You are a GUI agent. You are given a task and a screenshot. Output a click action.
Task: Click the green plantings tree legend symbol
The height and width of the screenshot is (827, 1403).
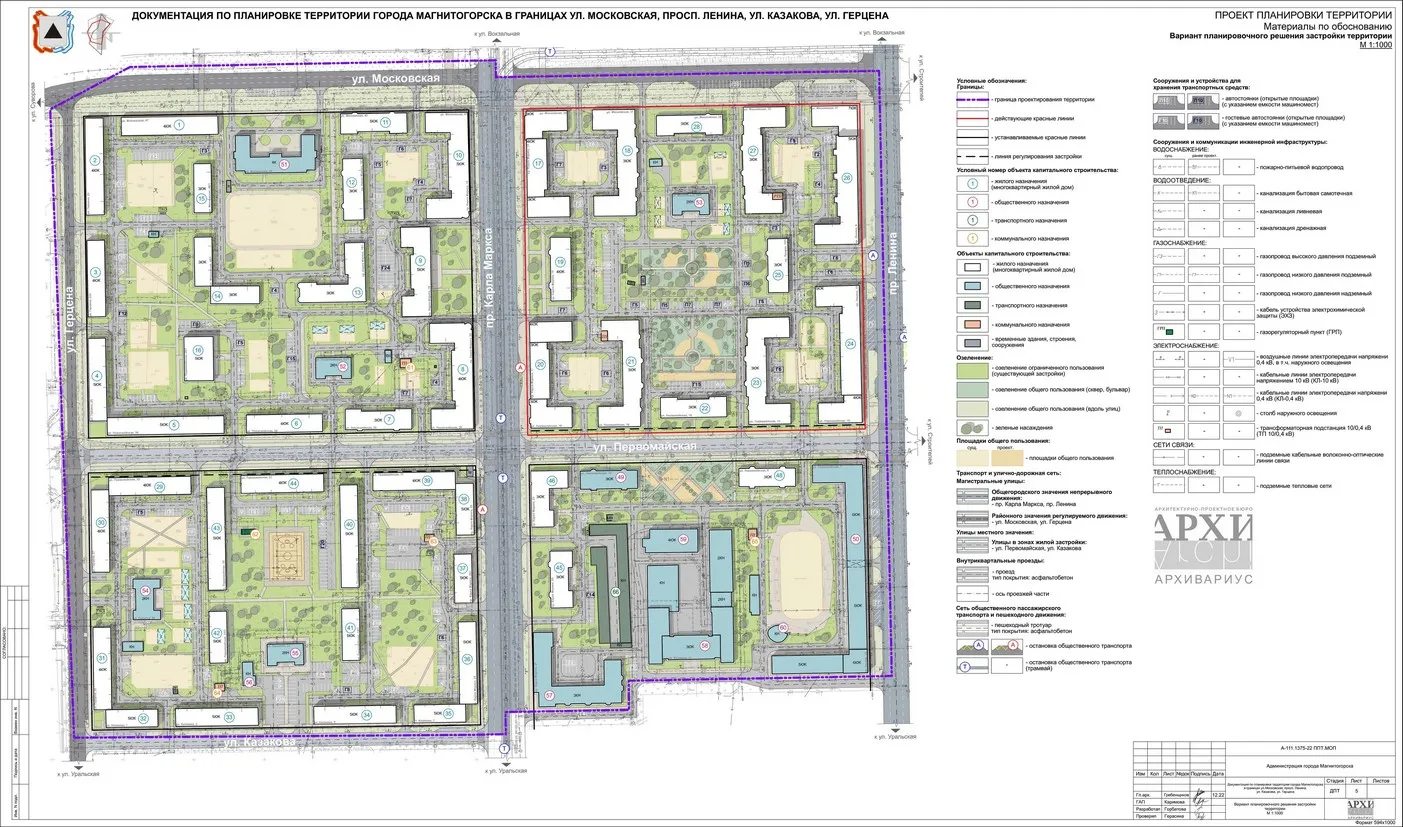pos(973,427)
